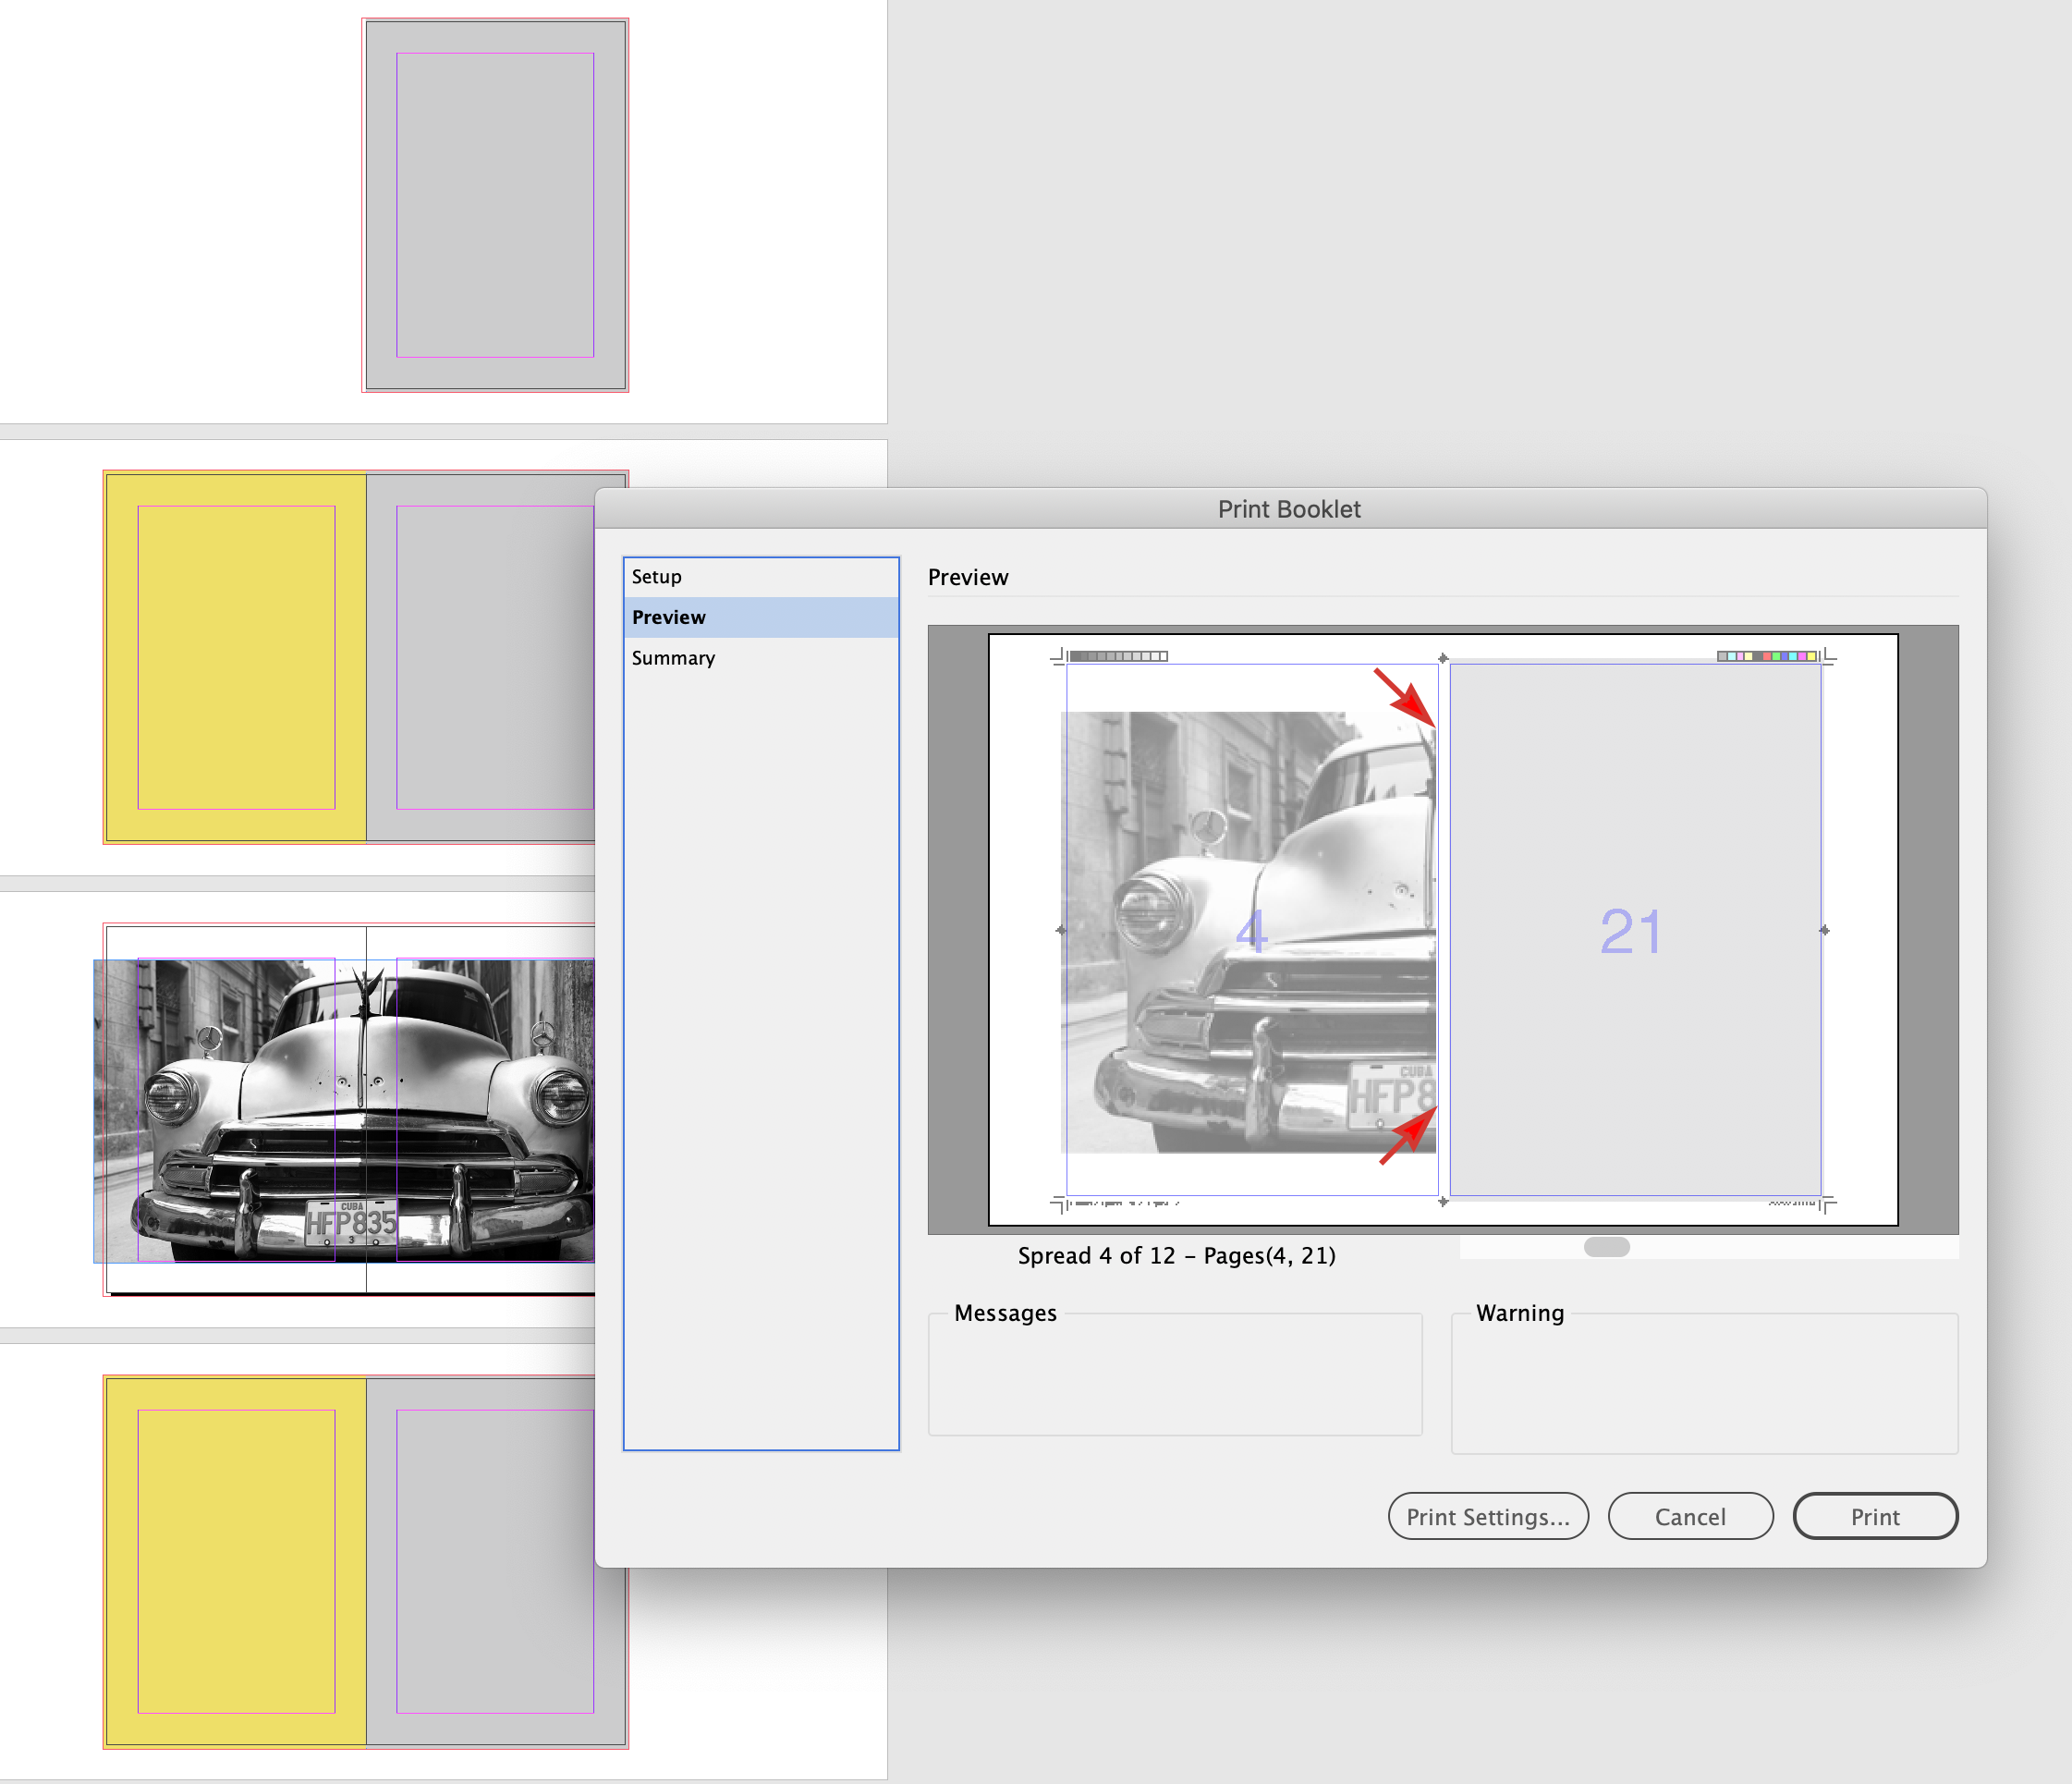Click the CMYK color bar printer's mark
The width and height of the screenshot is (2072, 1784).
pos(1770,655)
